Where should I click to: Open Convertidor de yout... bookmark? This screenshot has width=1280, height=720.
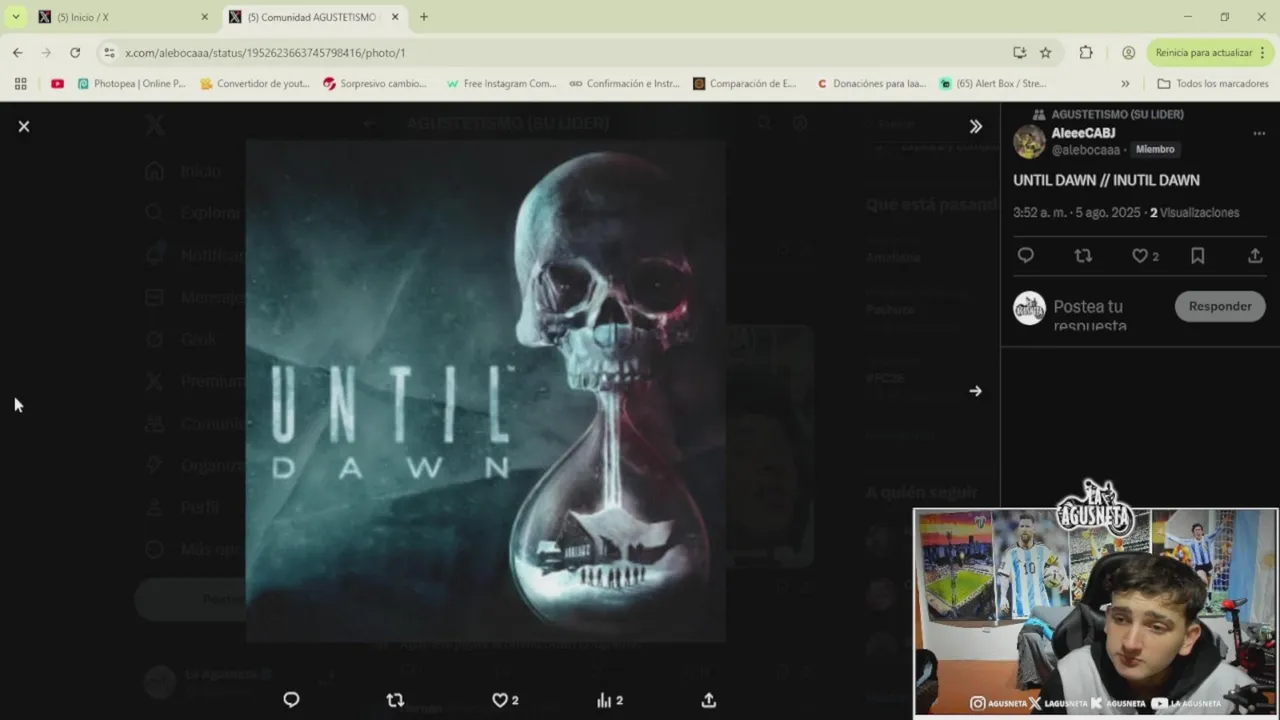pos(255,84)
